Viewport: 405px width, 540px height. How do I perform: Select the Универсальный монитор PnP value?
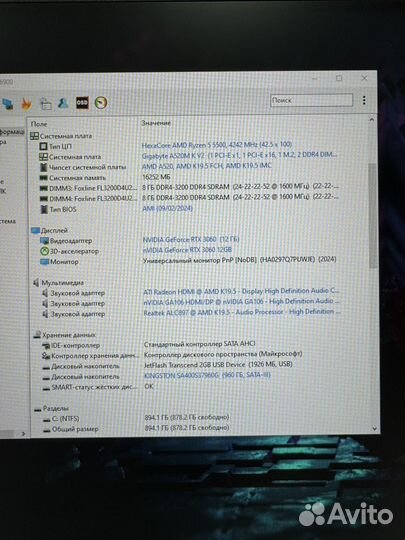239,260
